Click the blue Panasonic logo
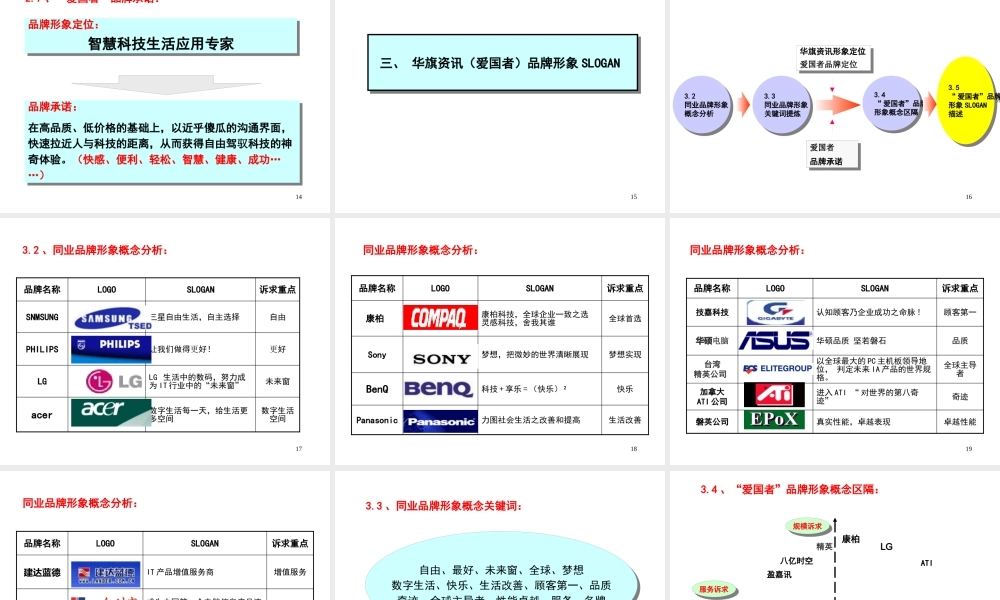This screenshot has width=1000, height=600. [440, 421]
